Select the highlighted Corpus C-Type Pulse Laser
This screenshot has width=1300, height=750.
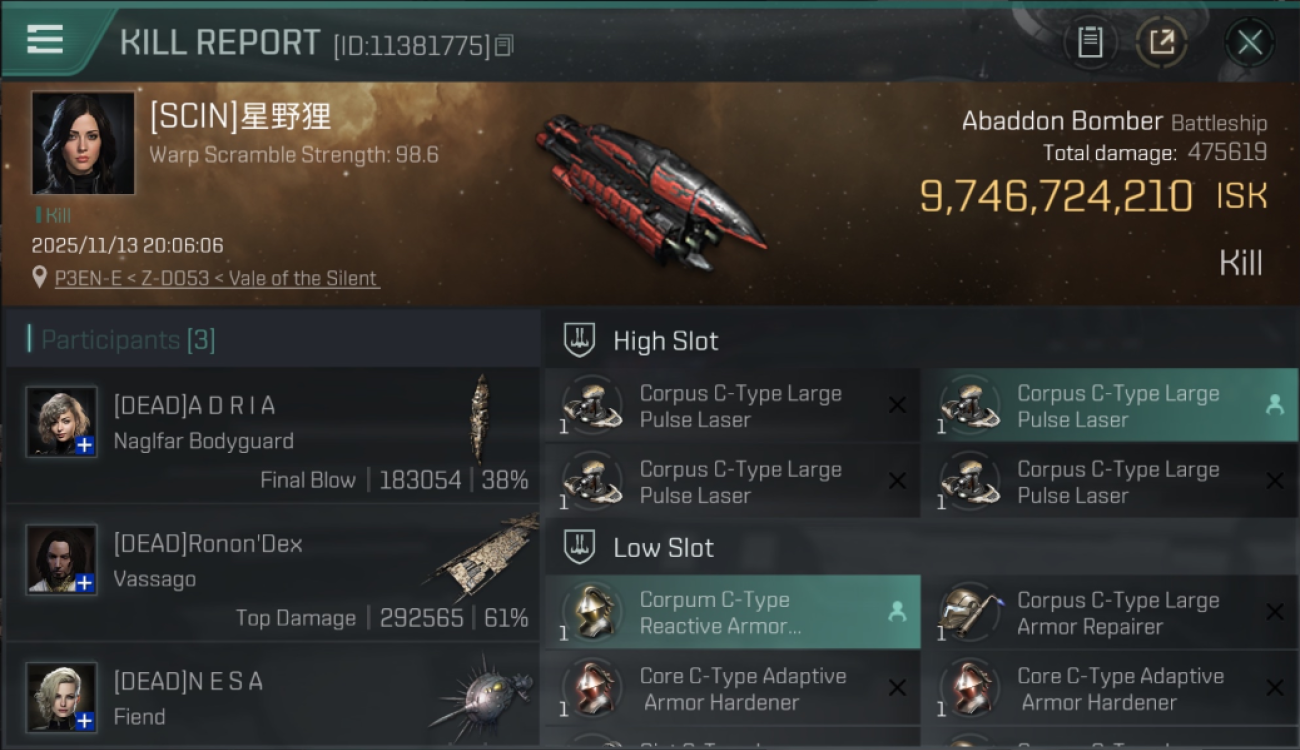point(1109,406)
